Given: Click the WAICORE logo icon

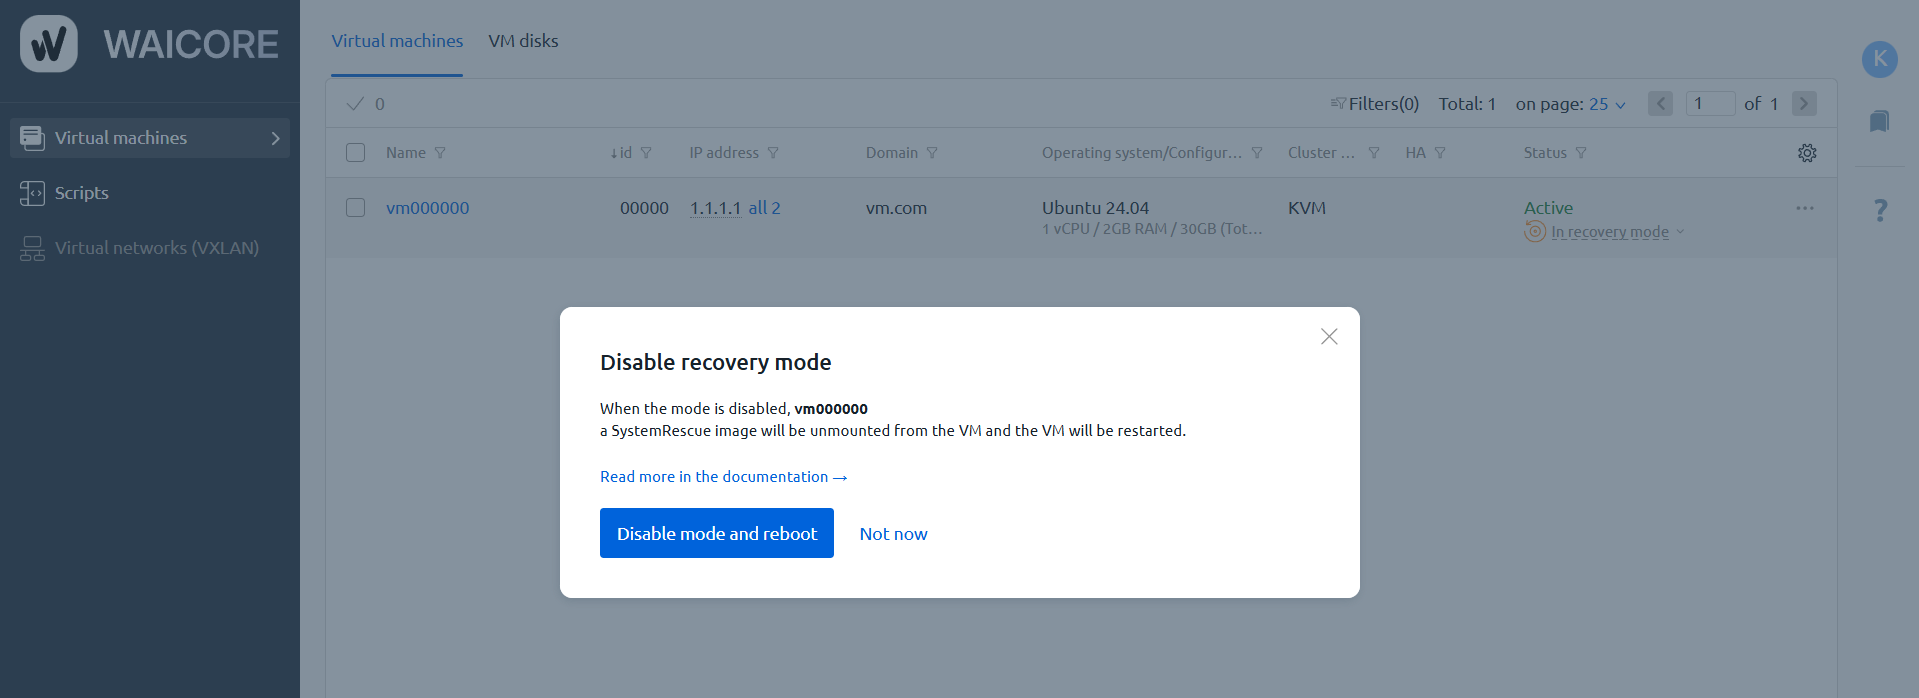Looking at the screenshot, I should tap(49, 44).
